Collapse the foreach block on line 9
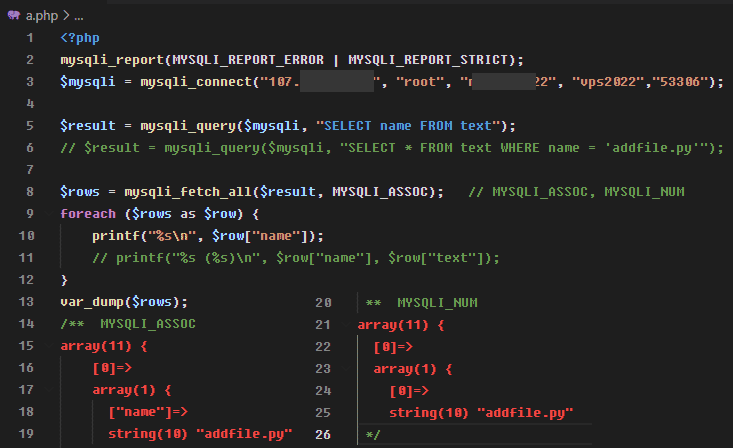This screenshot has width=733, height=448. point(49,214)
